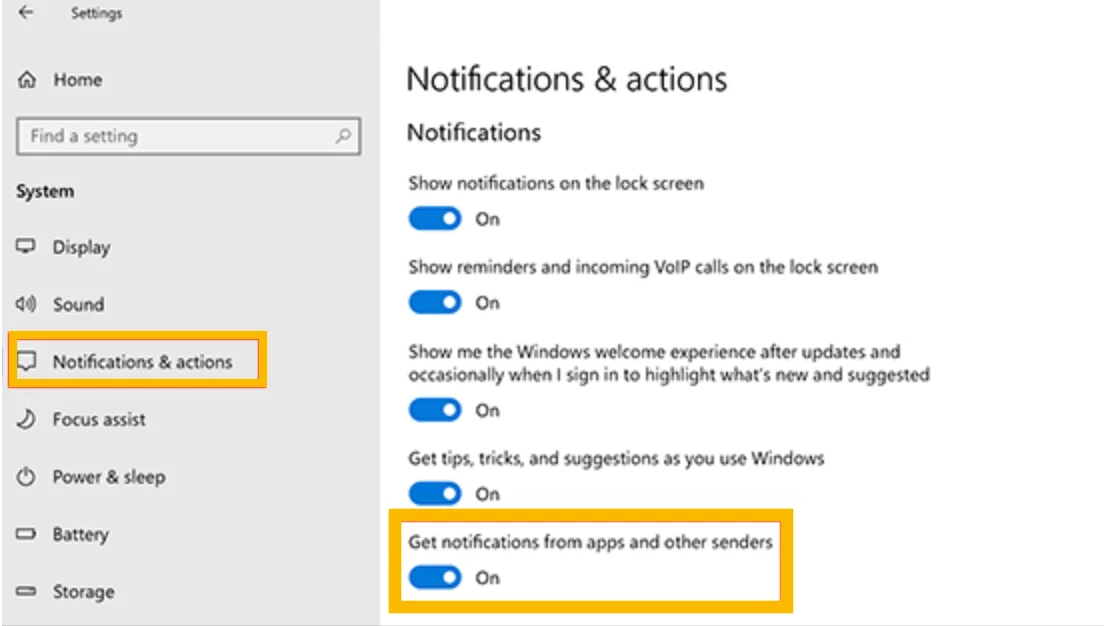Toggle Show notifications on the lock screen
The width and height of the screenshot is (1104, 626).
tap(435, 218)
